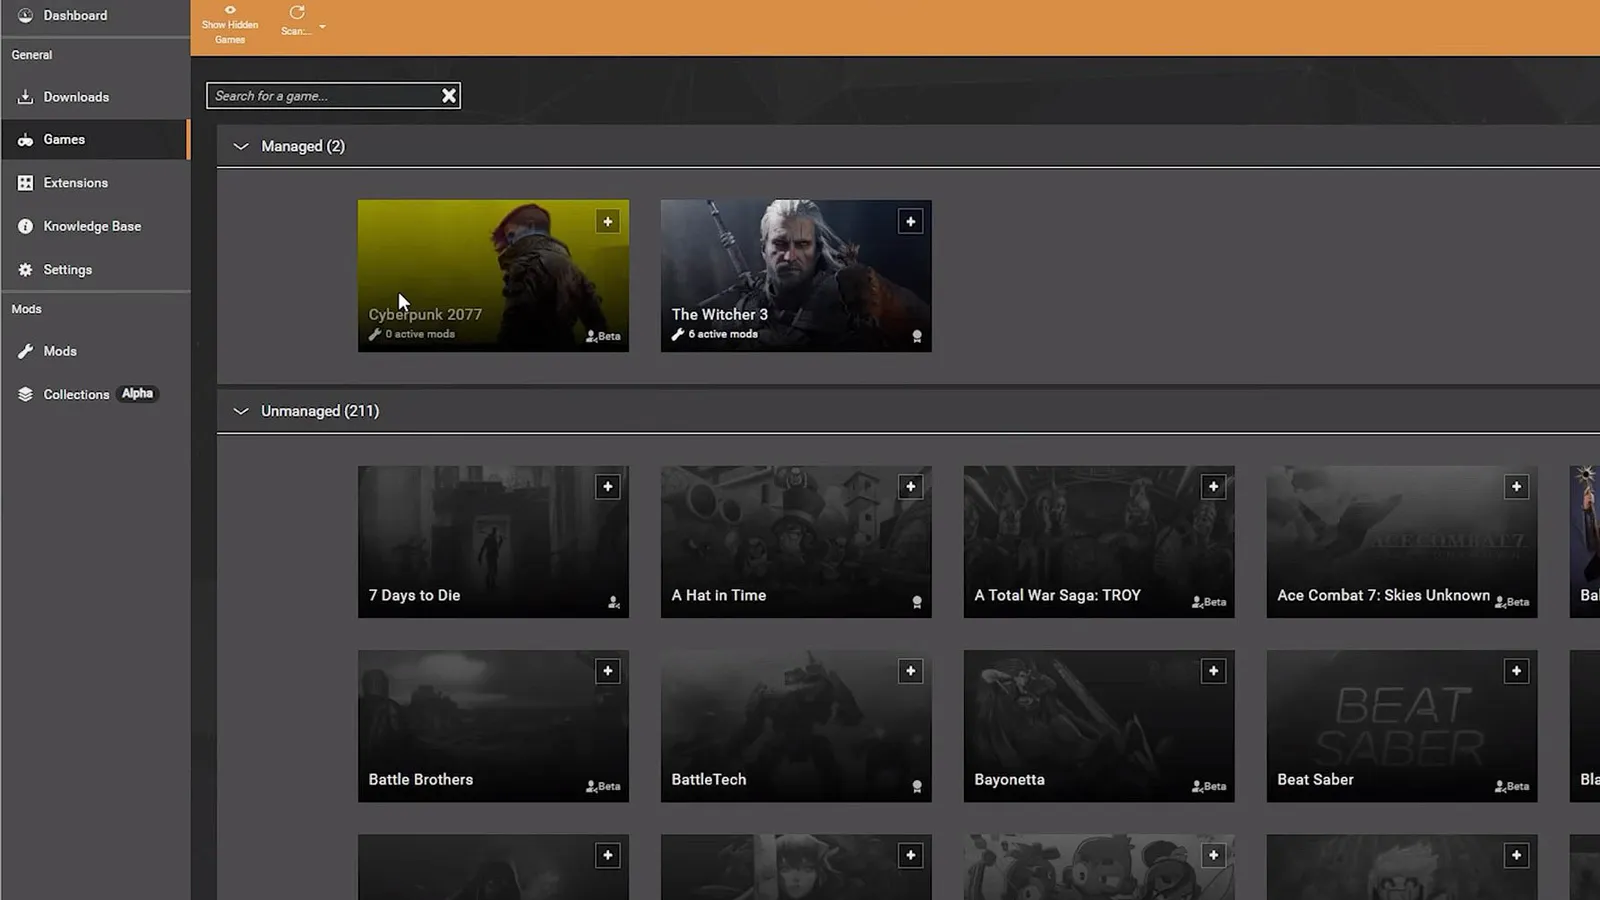
Task: Collapse the Unmanaged games section
Action: tap(241, 411)
